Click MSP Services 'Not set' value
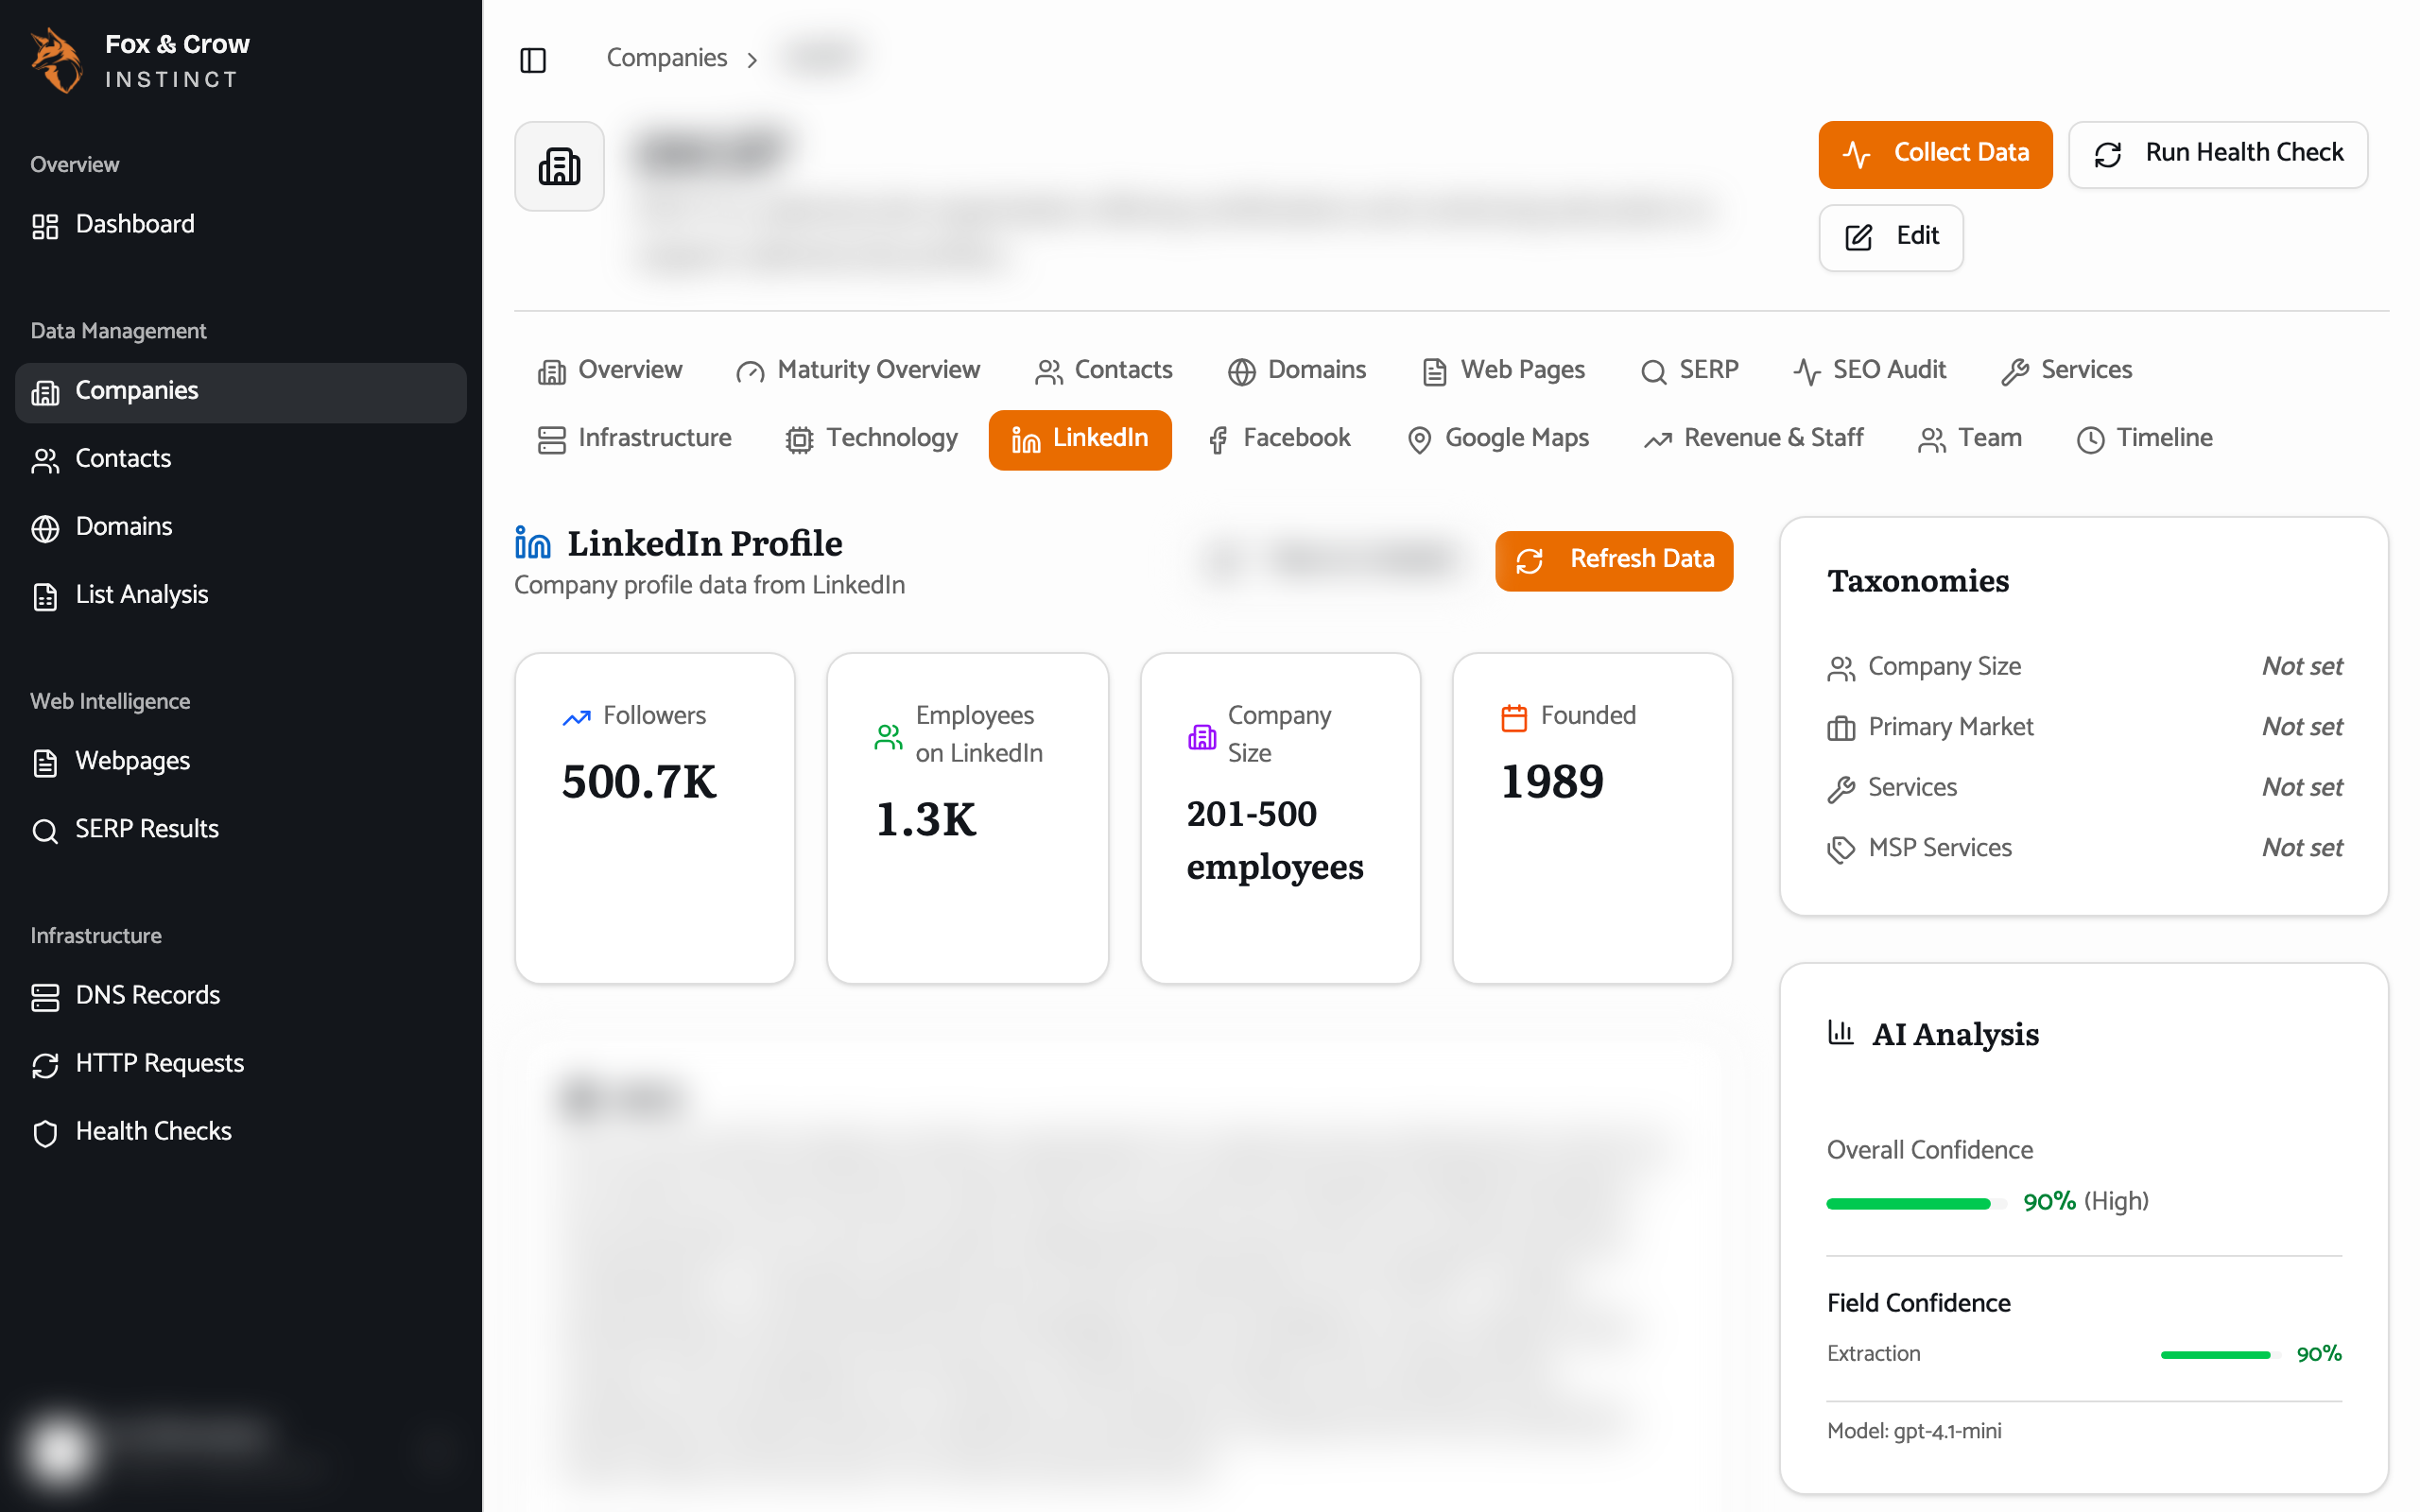 (x=2302, y=848)
